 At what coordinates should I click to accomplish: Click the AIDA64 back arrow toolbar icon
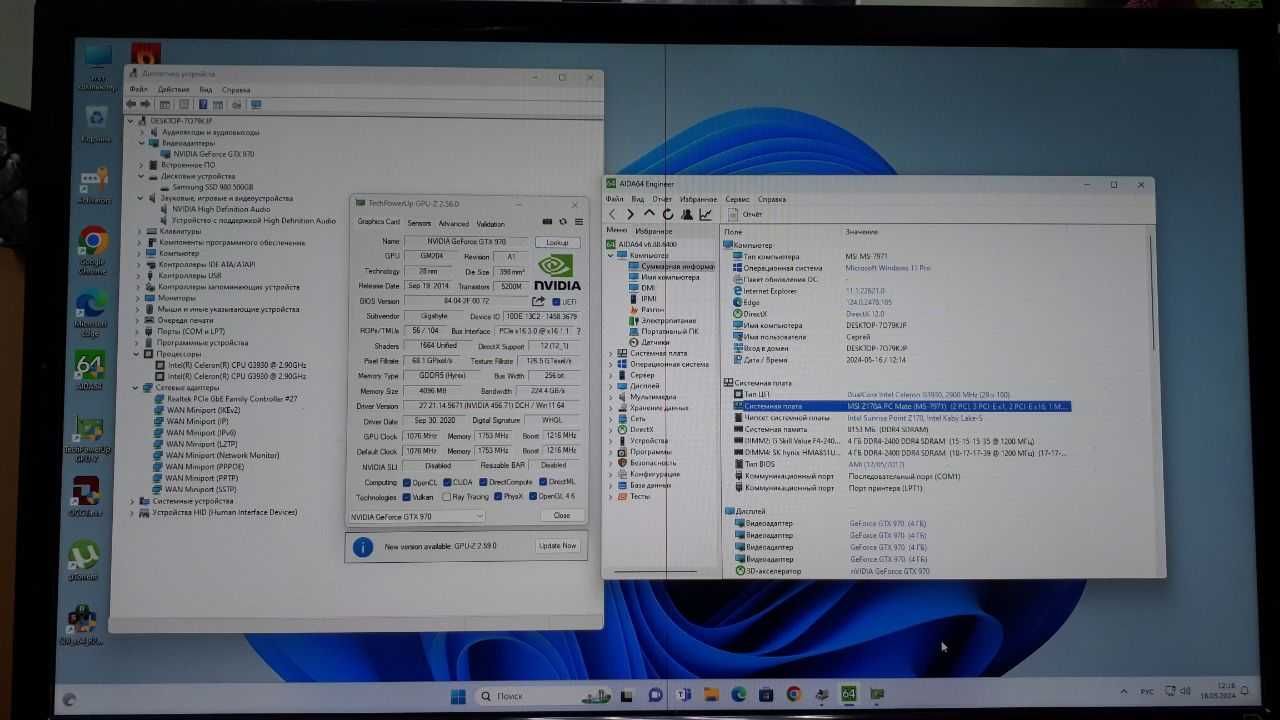(612, 214)
